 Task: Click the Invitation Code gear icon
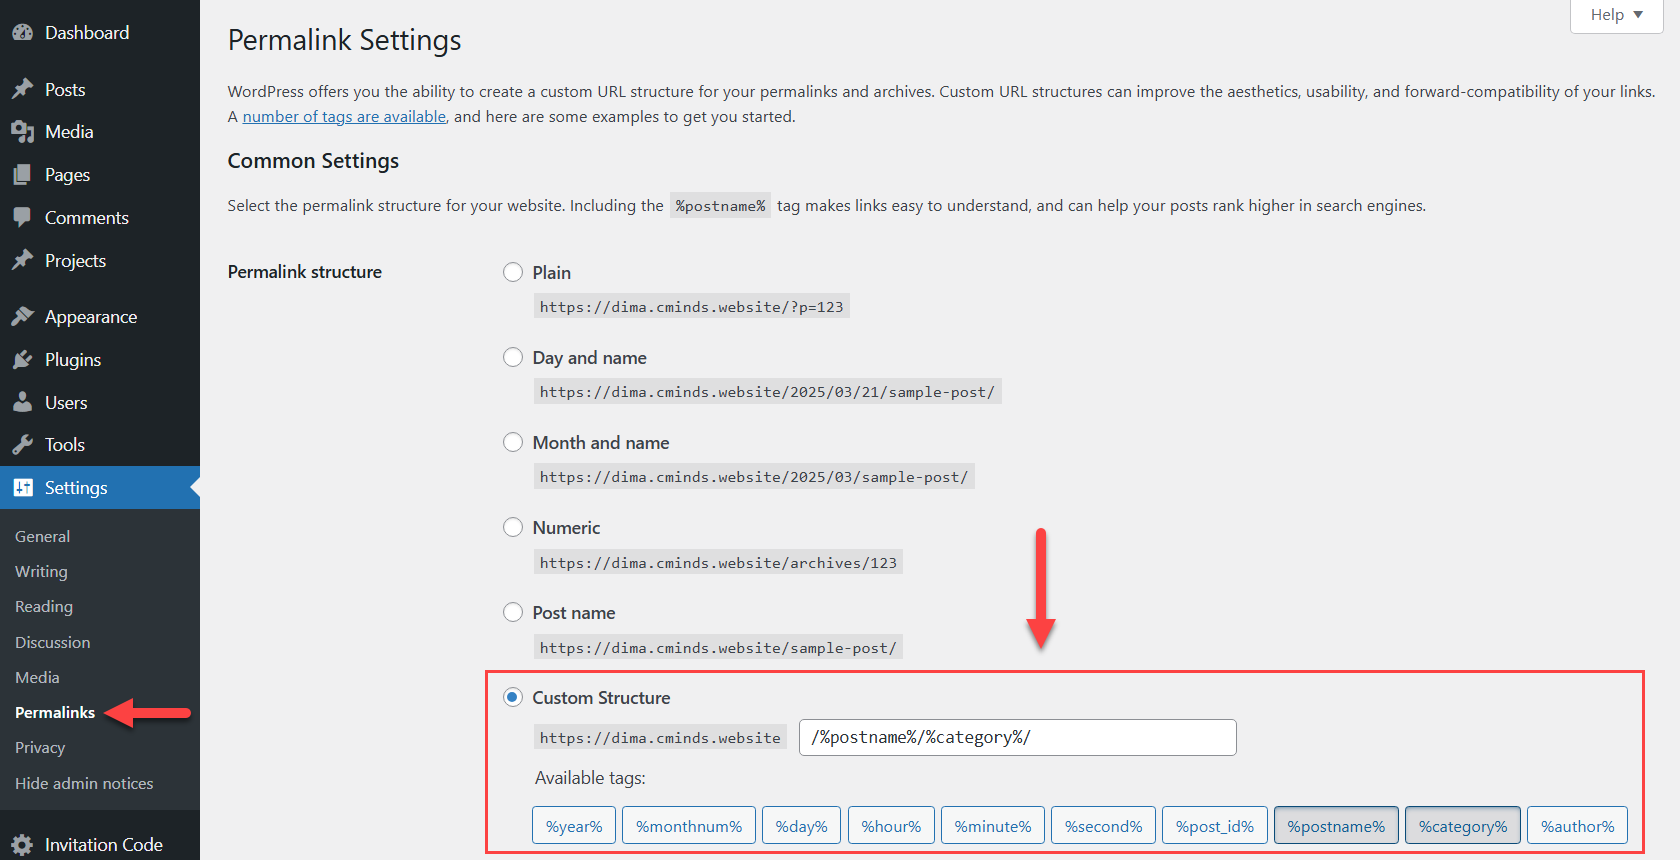23,845
